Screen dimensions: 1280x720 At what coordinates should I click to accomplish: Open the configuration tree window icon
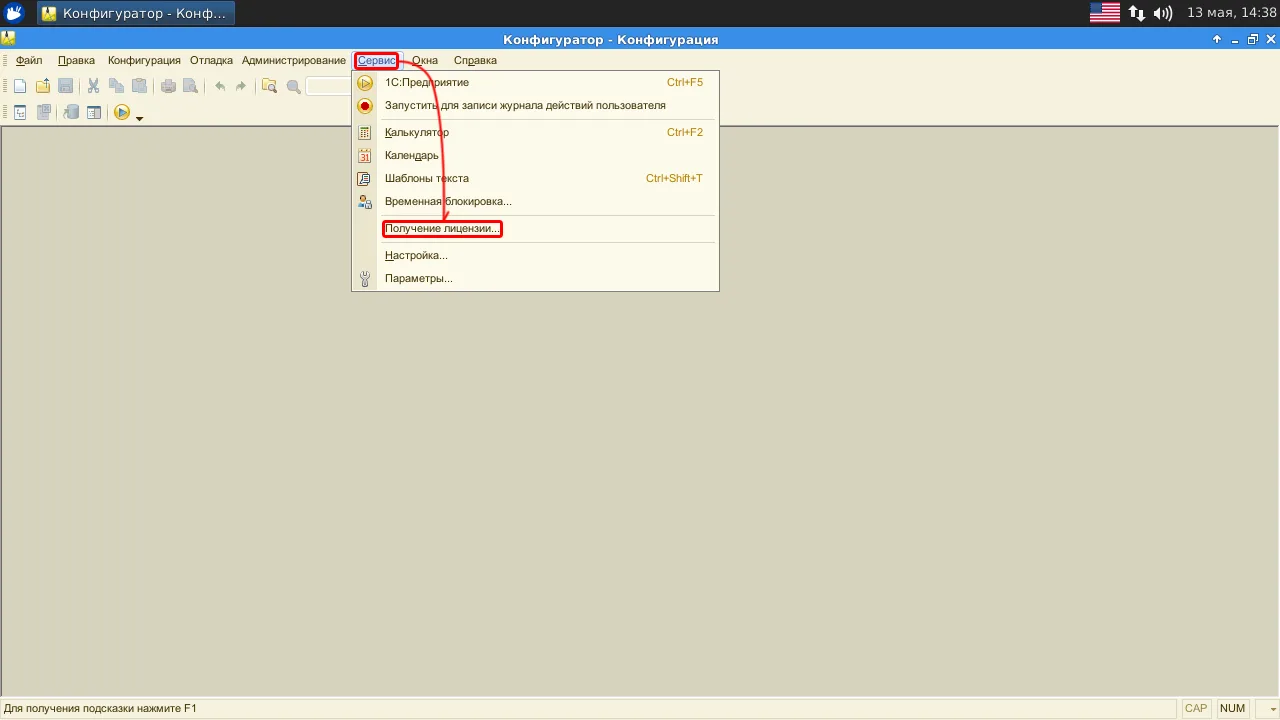coord(20,112)
